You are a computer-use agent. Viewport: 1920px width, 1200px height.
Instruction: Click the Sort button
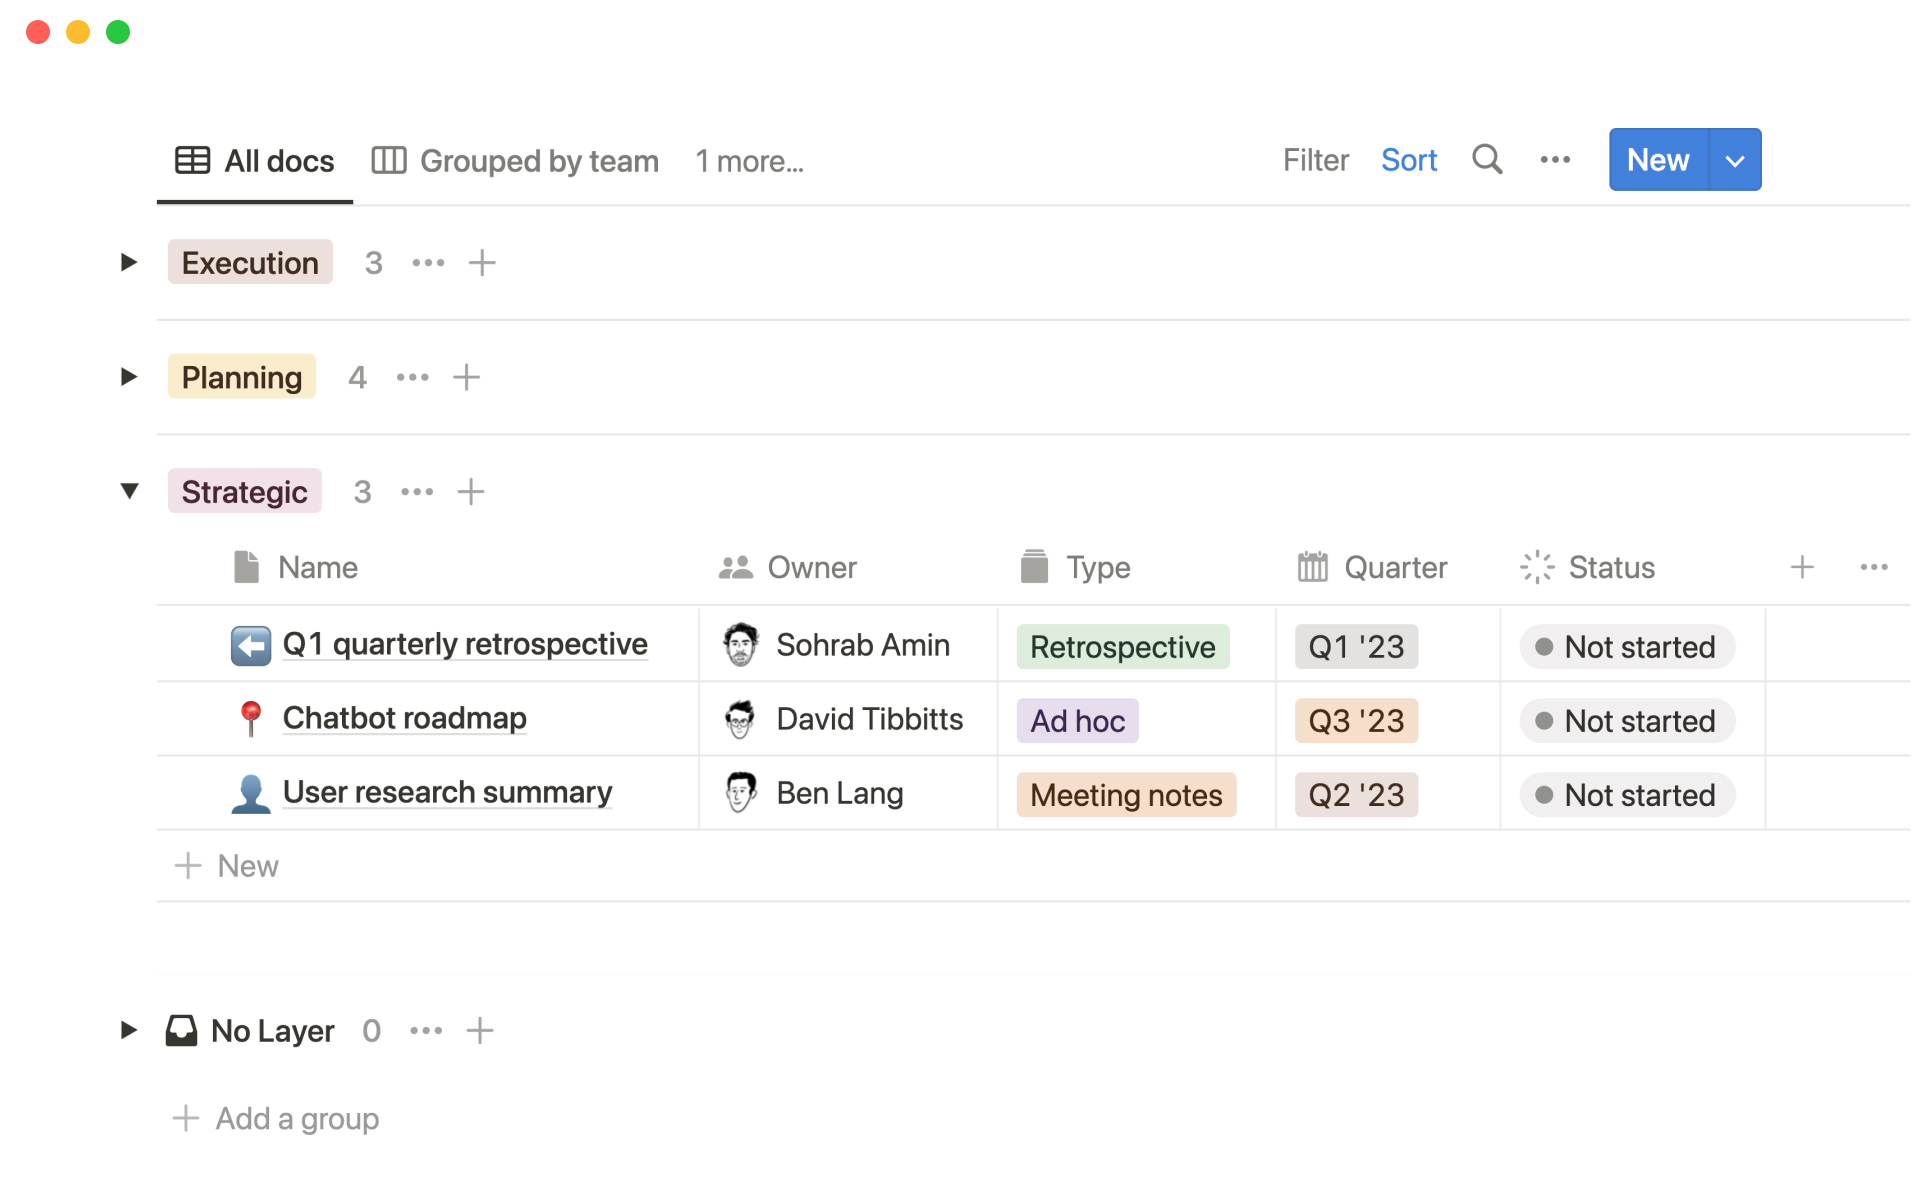pos(1408,160)
